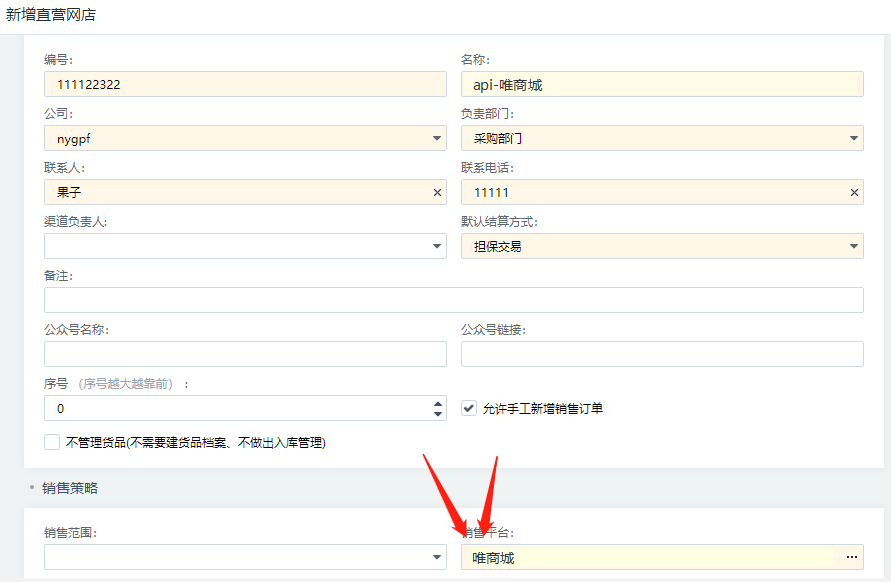Increase the 序号 value with the up arrow

pos(438,404)
